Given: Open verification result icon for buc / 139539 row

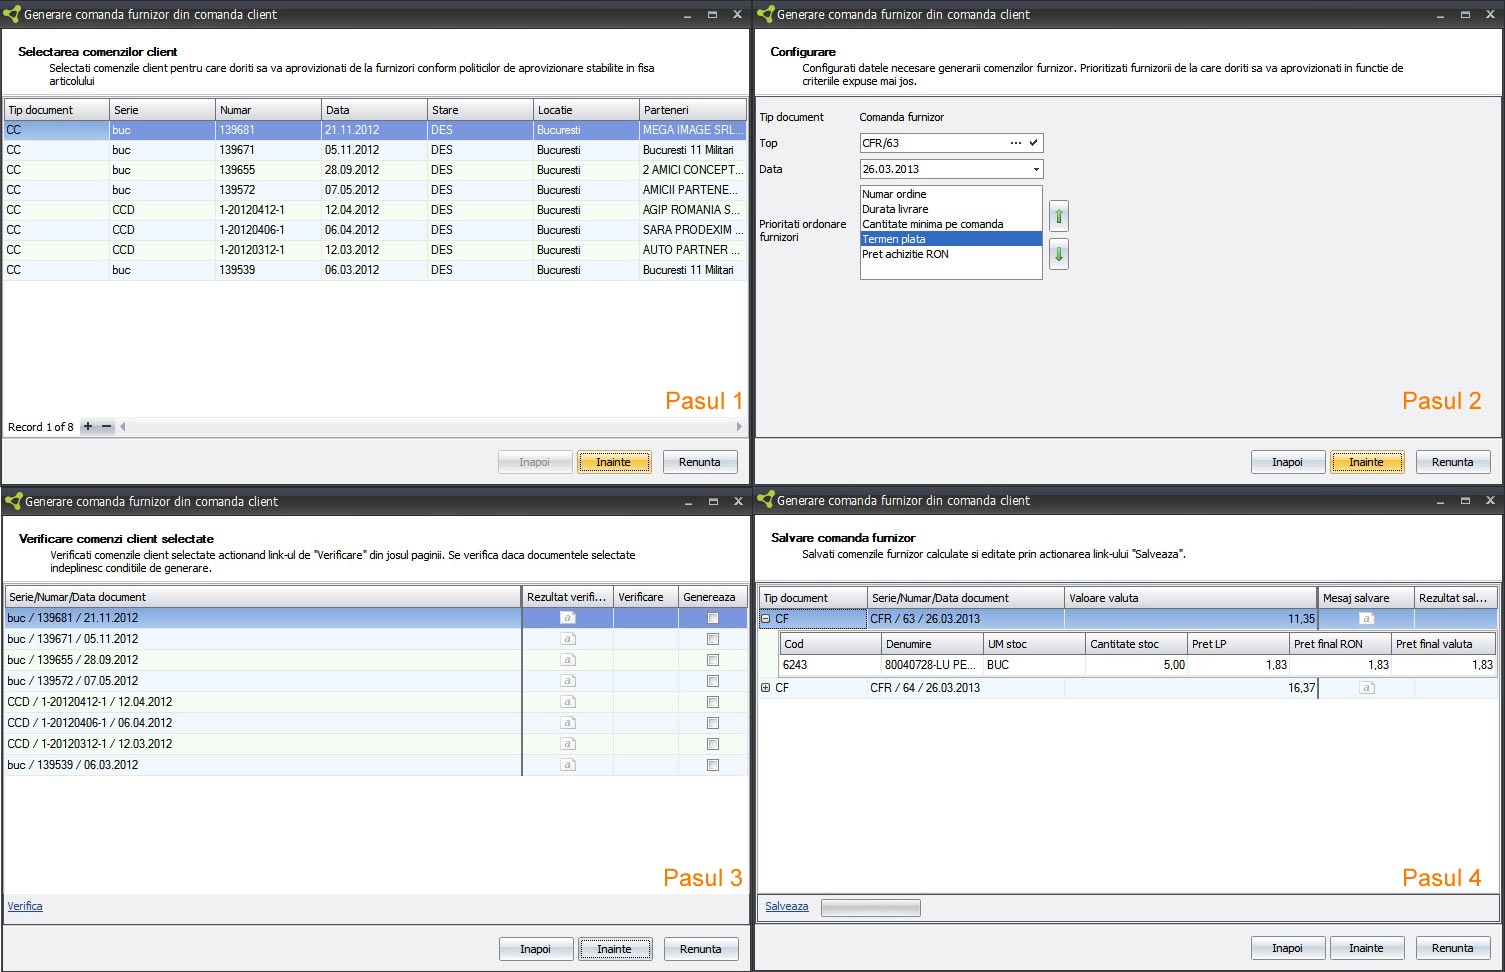Looking at the screenshot, I should (568, 765).
